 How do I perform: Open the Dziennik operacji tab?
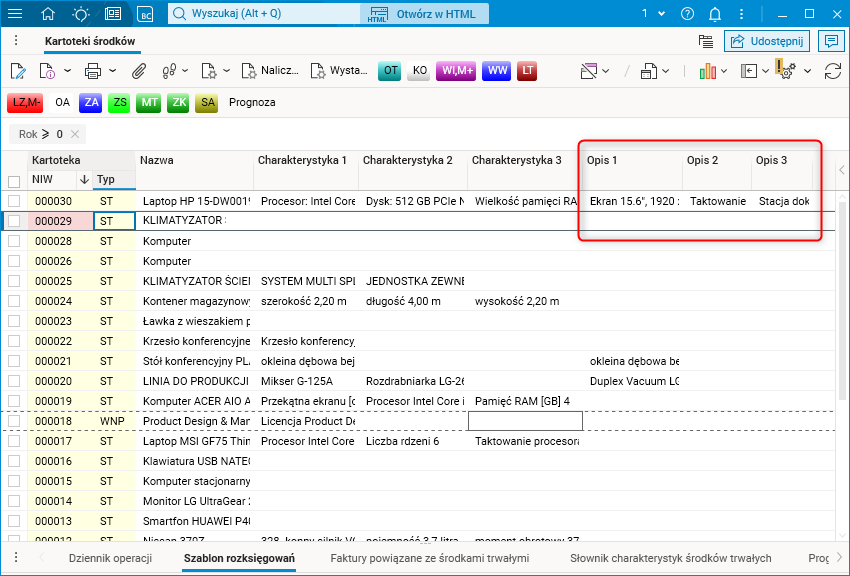pyautogui.click(x=110, y=558)
